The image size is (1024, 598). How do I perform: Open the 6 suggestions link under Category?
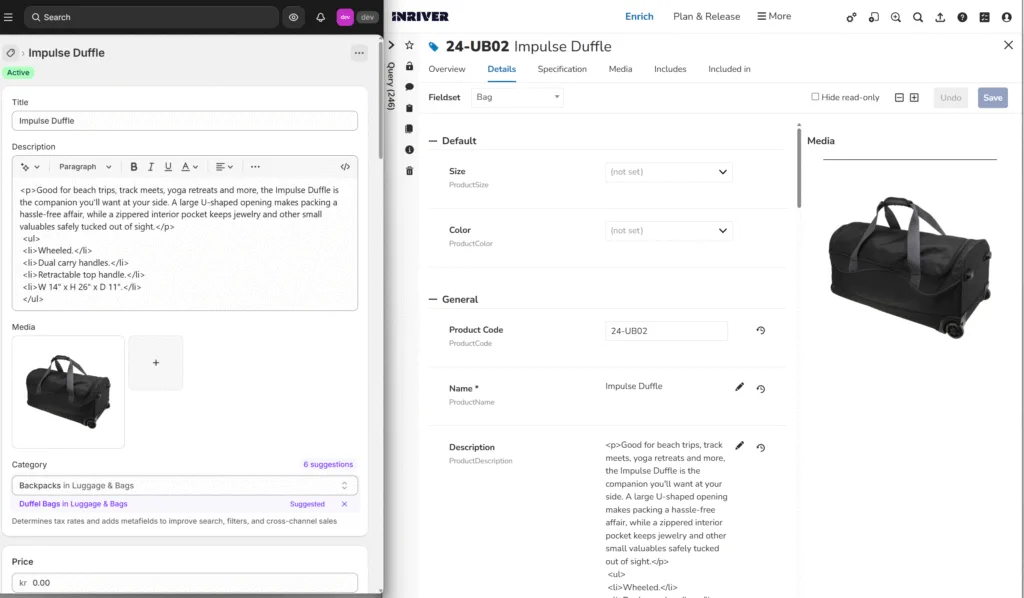pos(329,465)
